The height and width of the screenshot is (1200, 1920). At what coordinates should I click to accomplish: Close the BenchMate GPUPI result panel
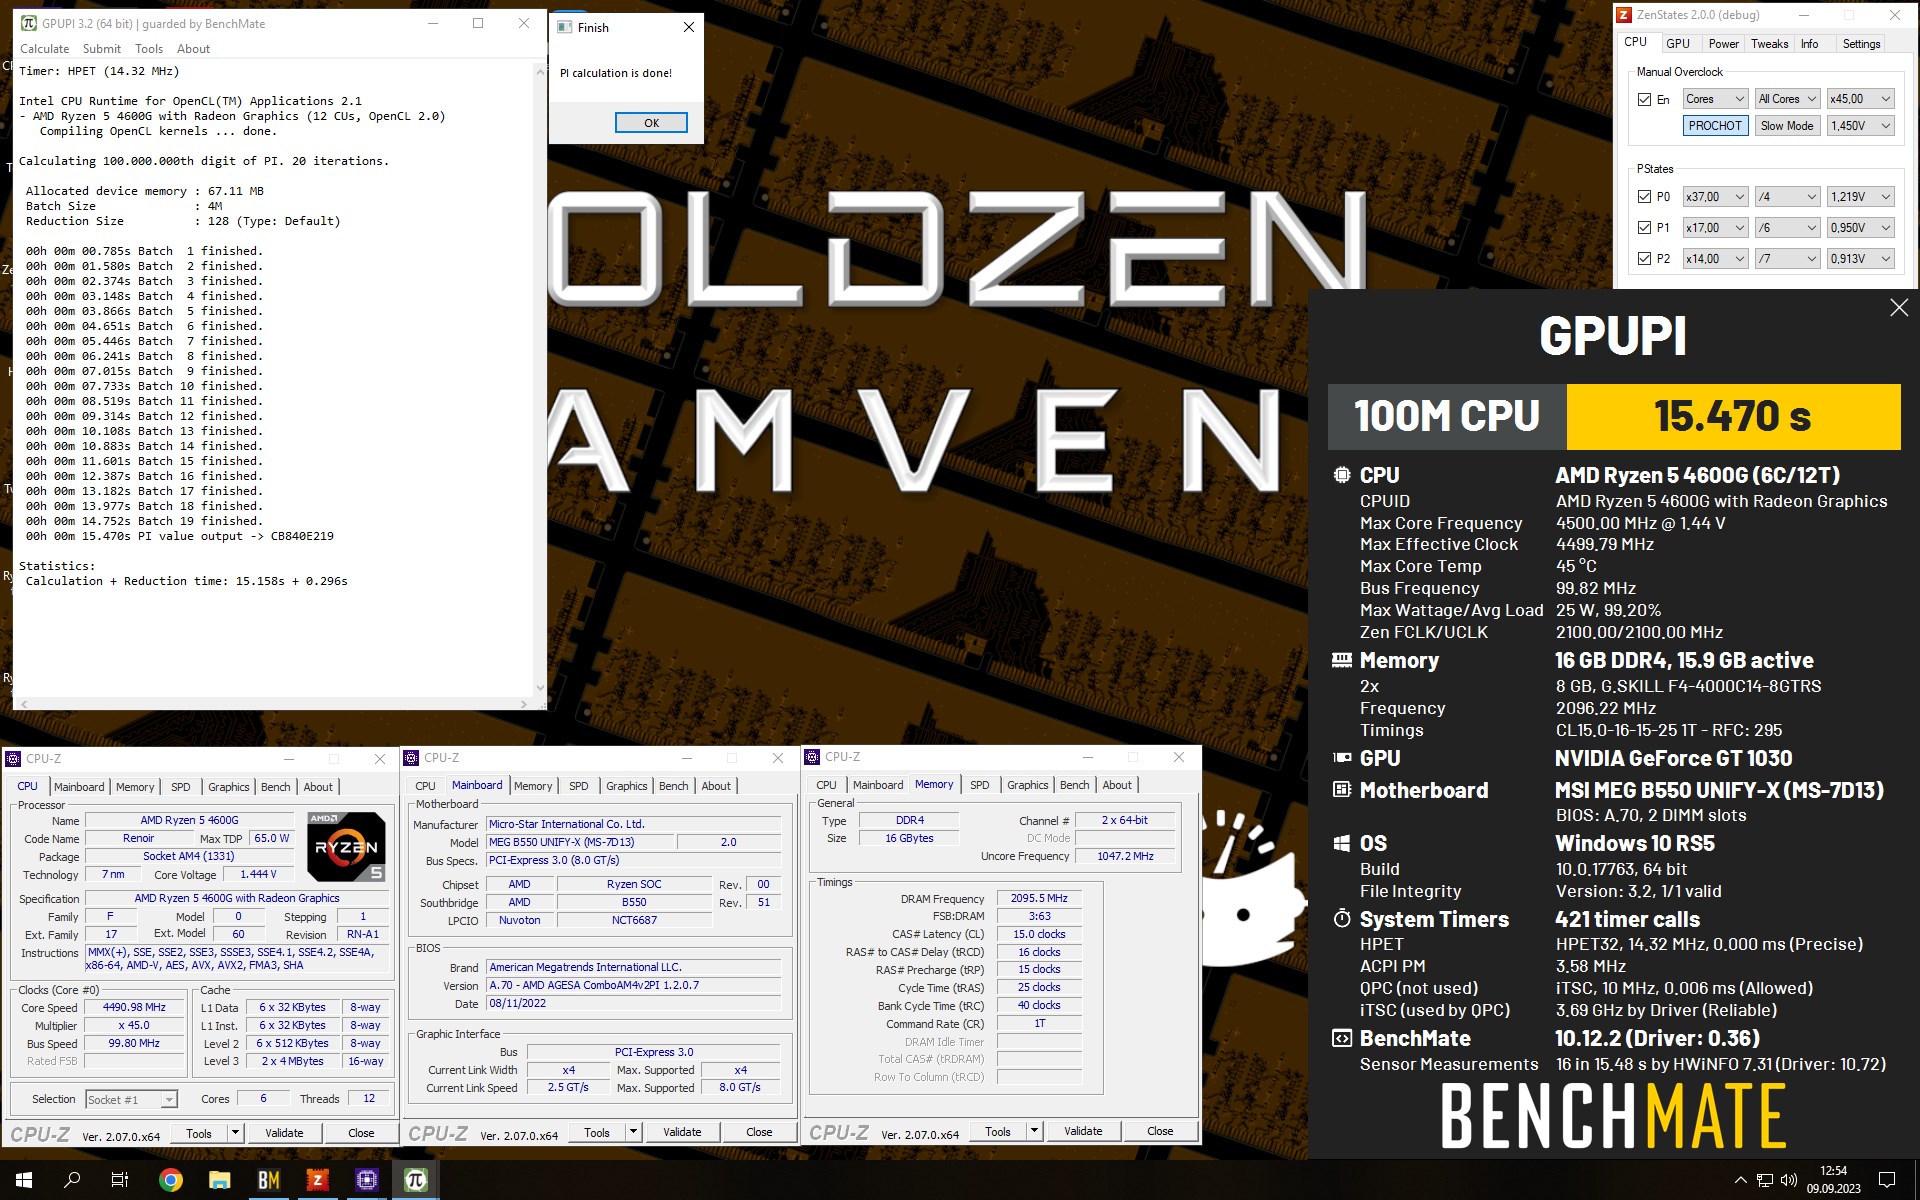pos(1899,308)
